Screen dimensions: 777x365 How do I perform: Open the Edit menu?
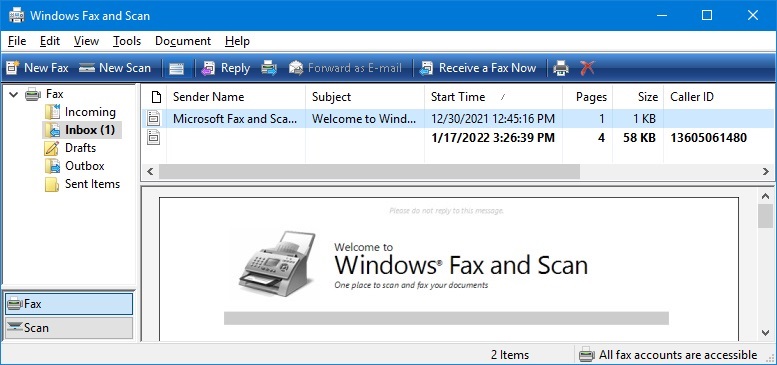click(50, 41)
